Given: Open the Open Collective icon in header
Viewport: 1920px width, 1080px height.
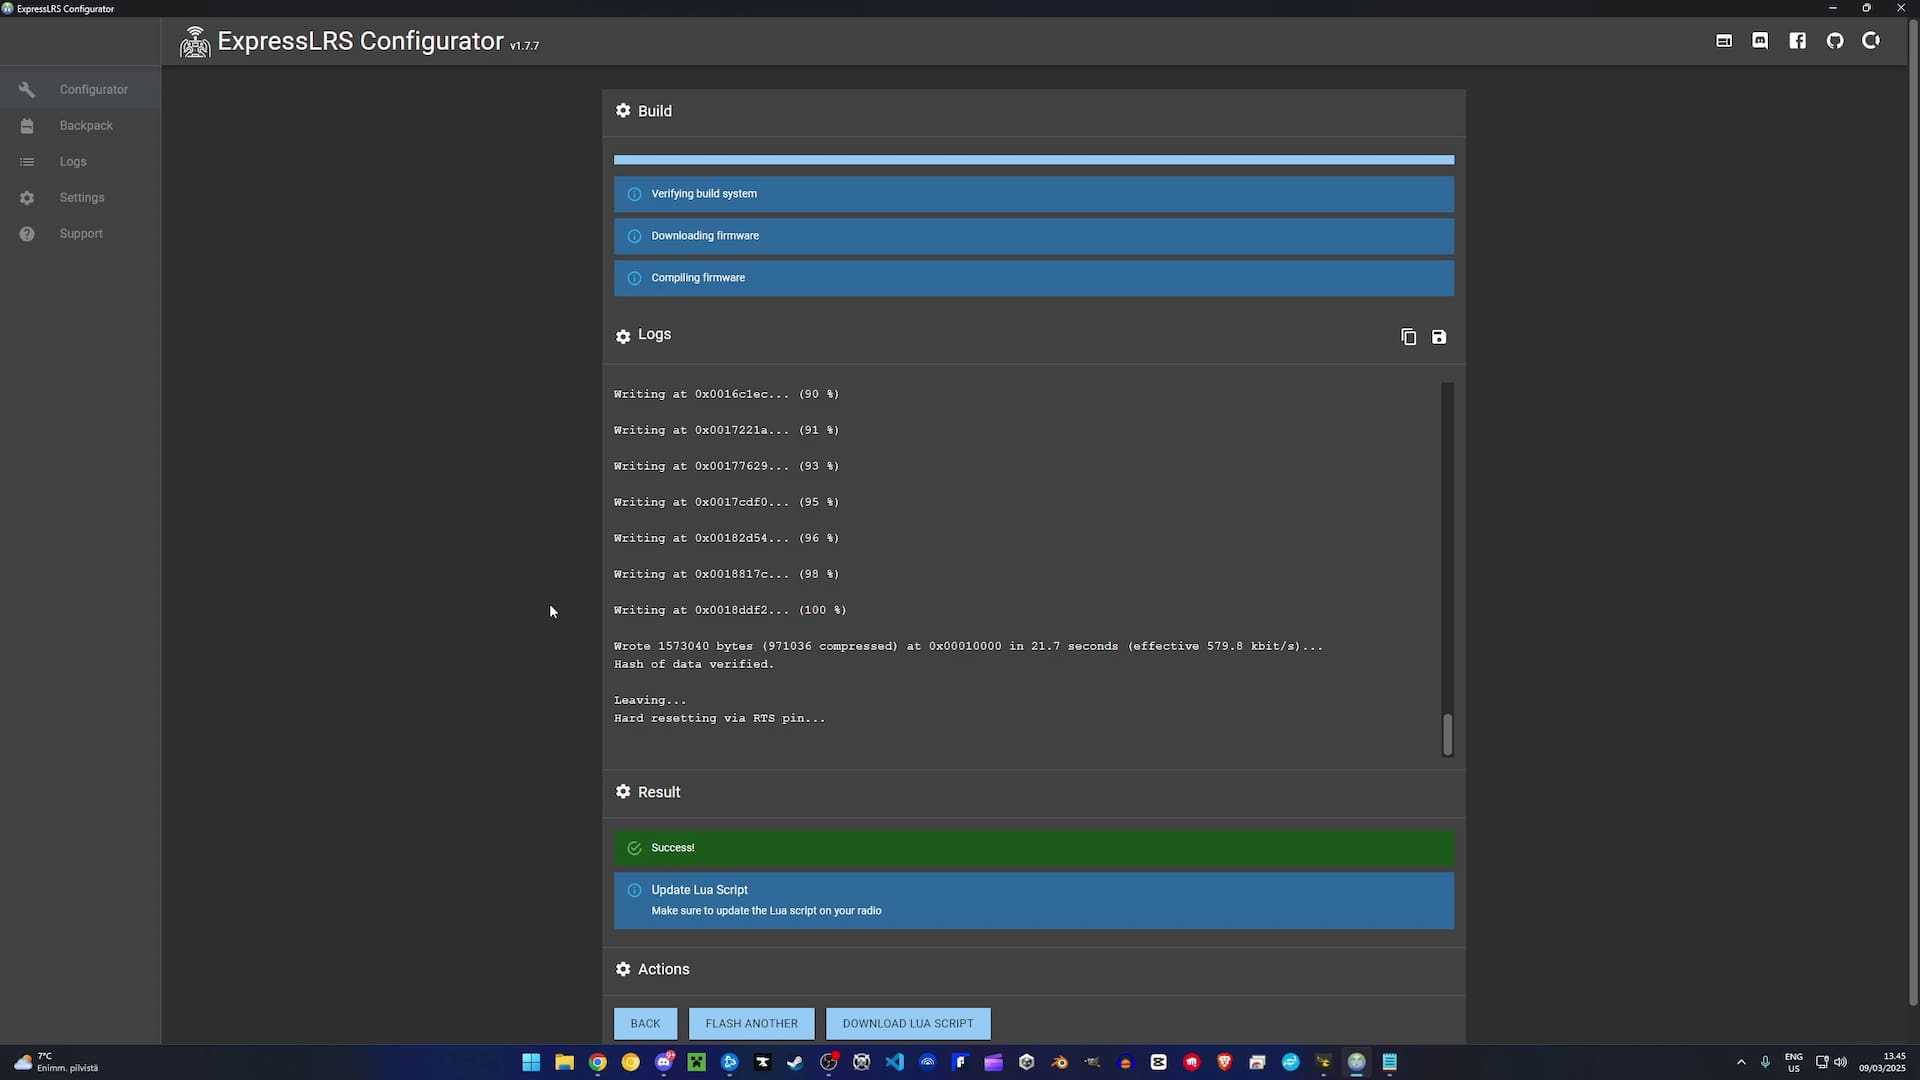Looking at the screenshot, I should tap(1871, 41).
